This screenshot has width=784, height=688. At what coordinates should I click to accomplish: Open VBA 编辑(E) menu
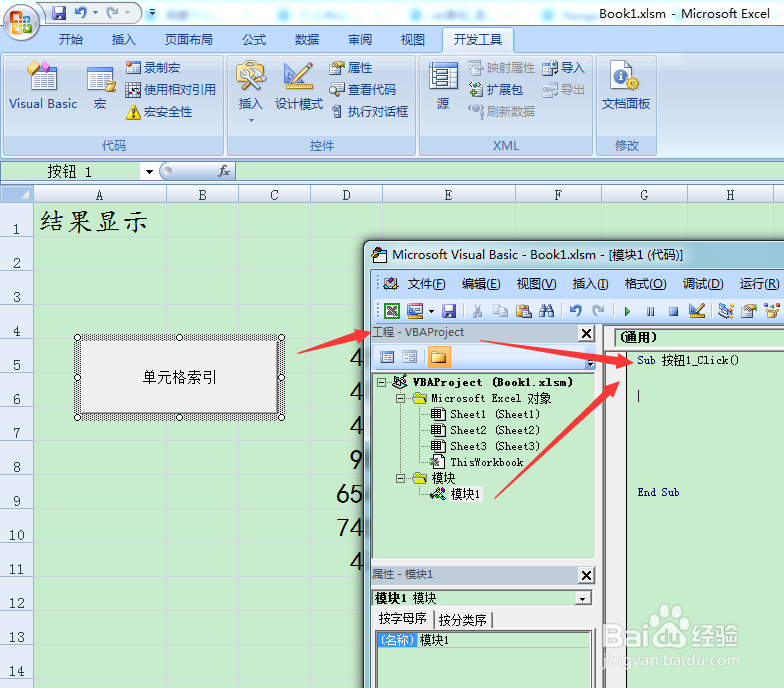pyautogui.click(x=480, y=284)
